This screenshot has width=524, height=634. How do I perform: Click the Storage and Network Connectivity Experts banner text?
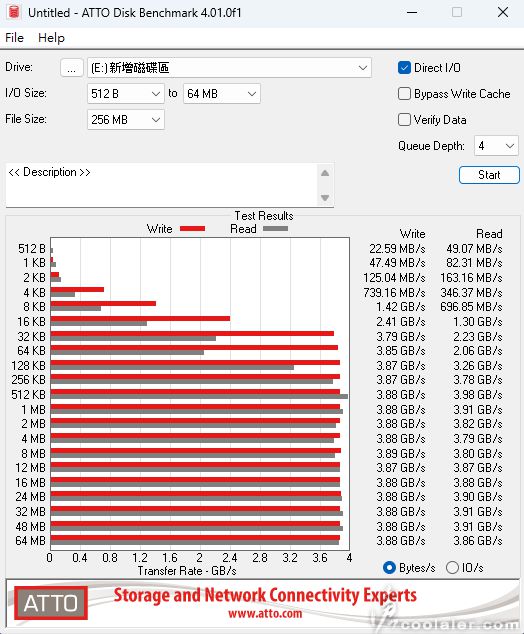[x=265, y=596]
